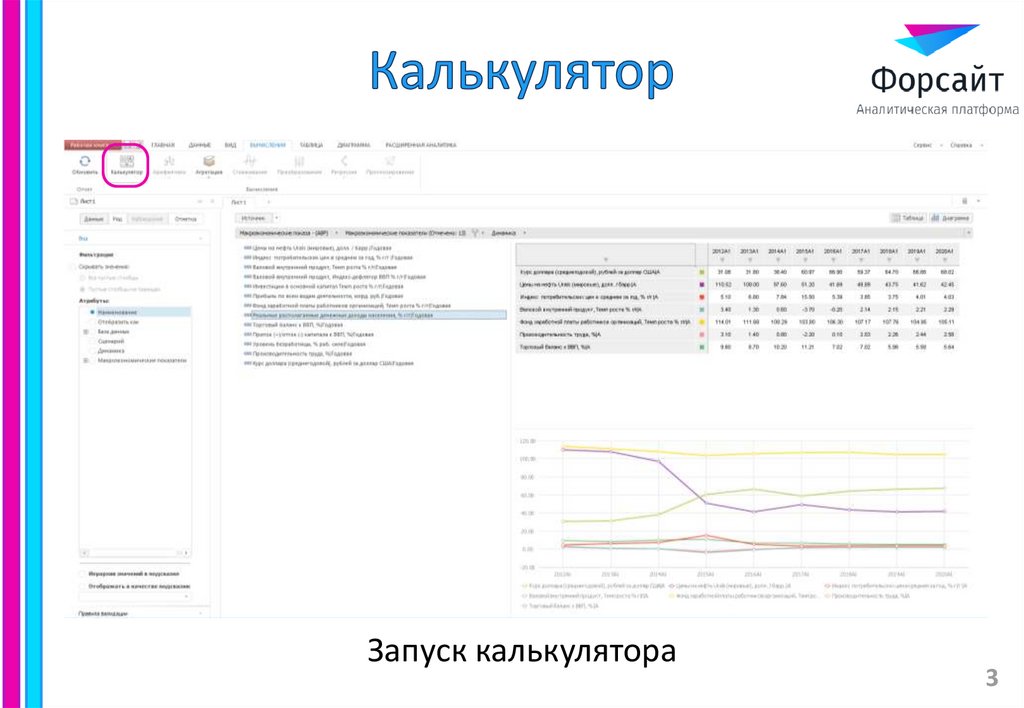Enable Игнорирование значений в подсказках

(81, 574)
